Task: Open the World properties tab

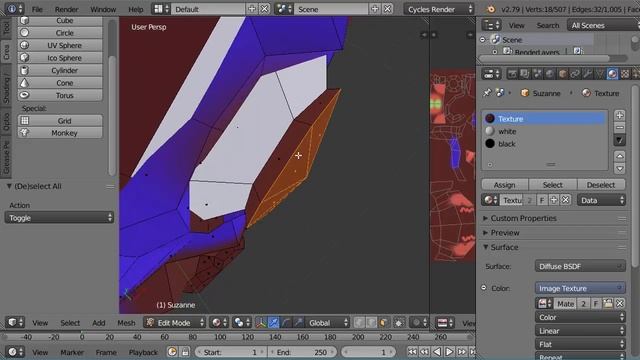Action: (550, 74)
